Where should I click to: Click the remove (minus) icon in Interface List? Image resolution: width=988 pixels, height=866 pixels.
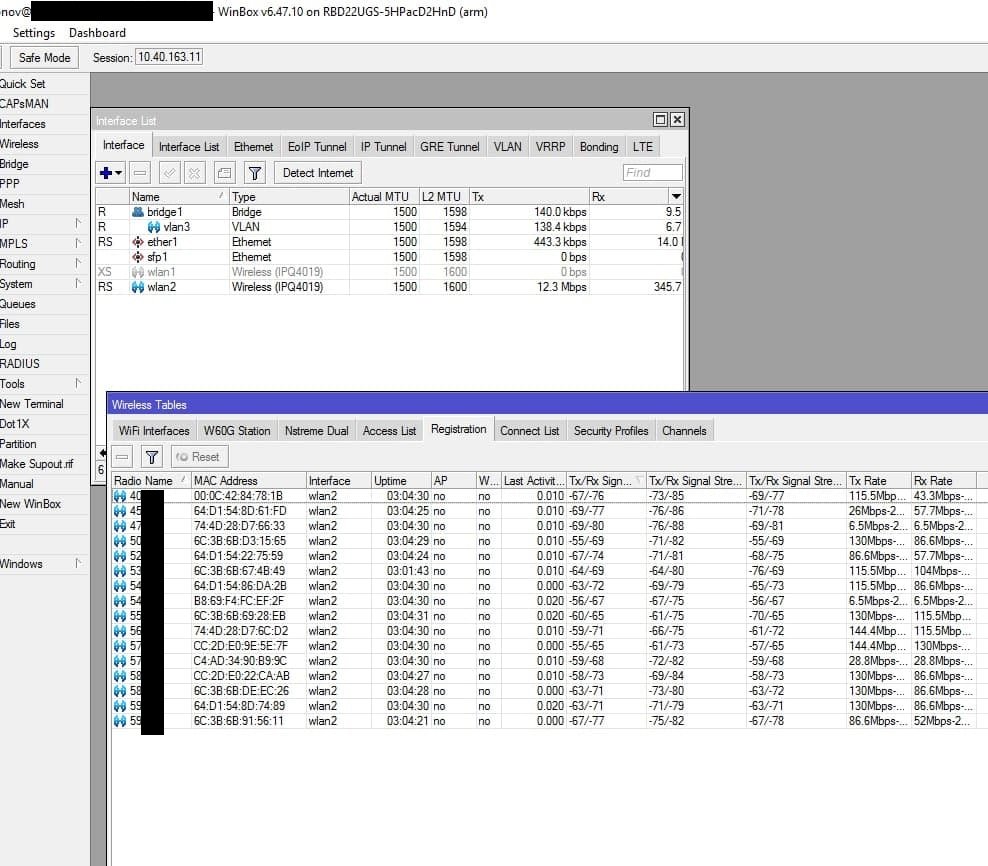(x=141, y=173)
